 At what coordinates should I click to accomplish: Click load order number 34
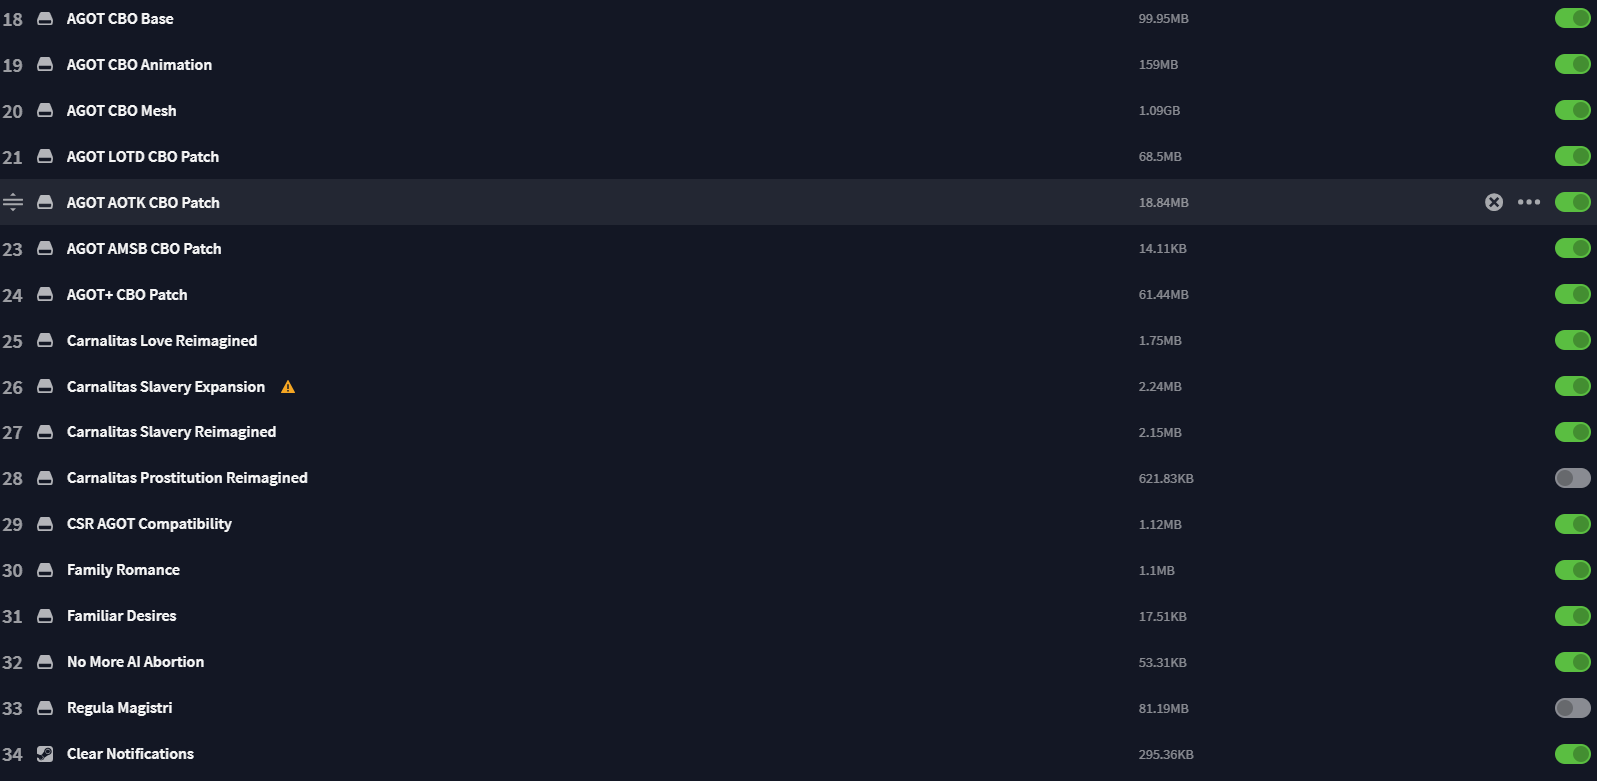coord(12,755)
